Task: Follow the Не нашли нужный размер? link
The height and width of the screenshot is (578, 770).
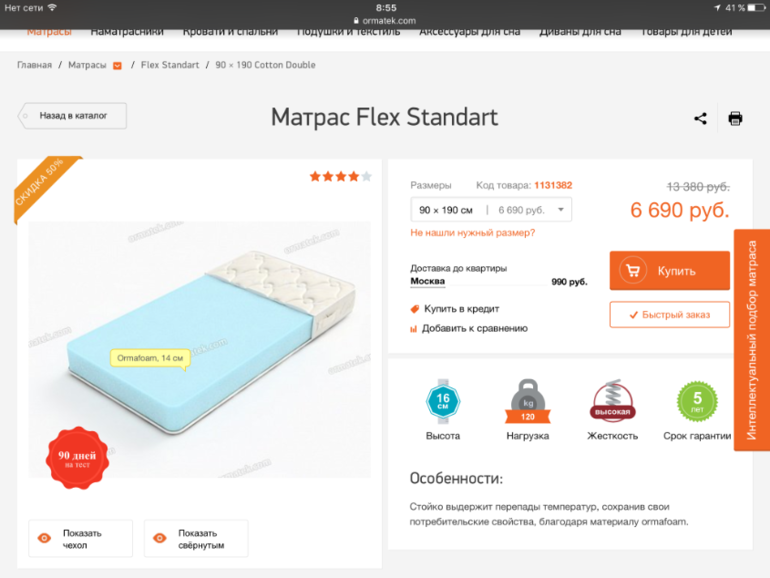Action: (472, 233)
